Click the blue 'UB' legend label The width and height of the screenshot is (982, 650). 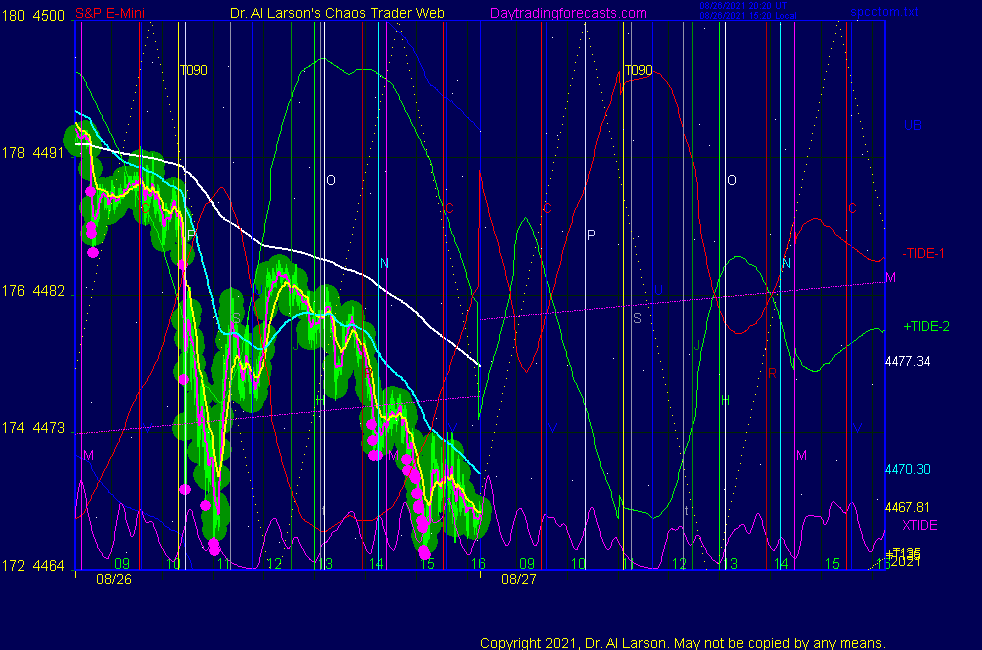coord(912,125)
